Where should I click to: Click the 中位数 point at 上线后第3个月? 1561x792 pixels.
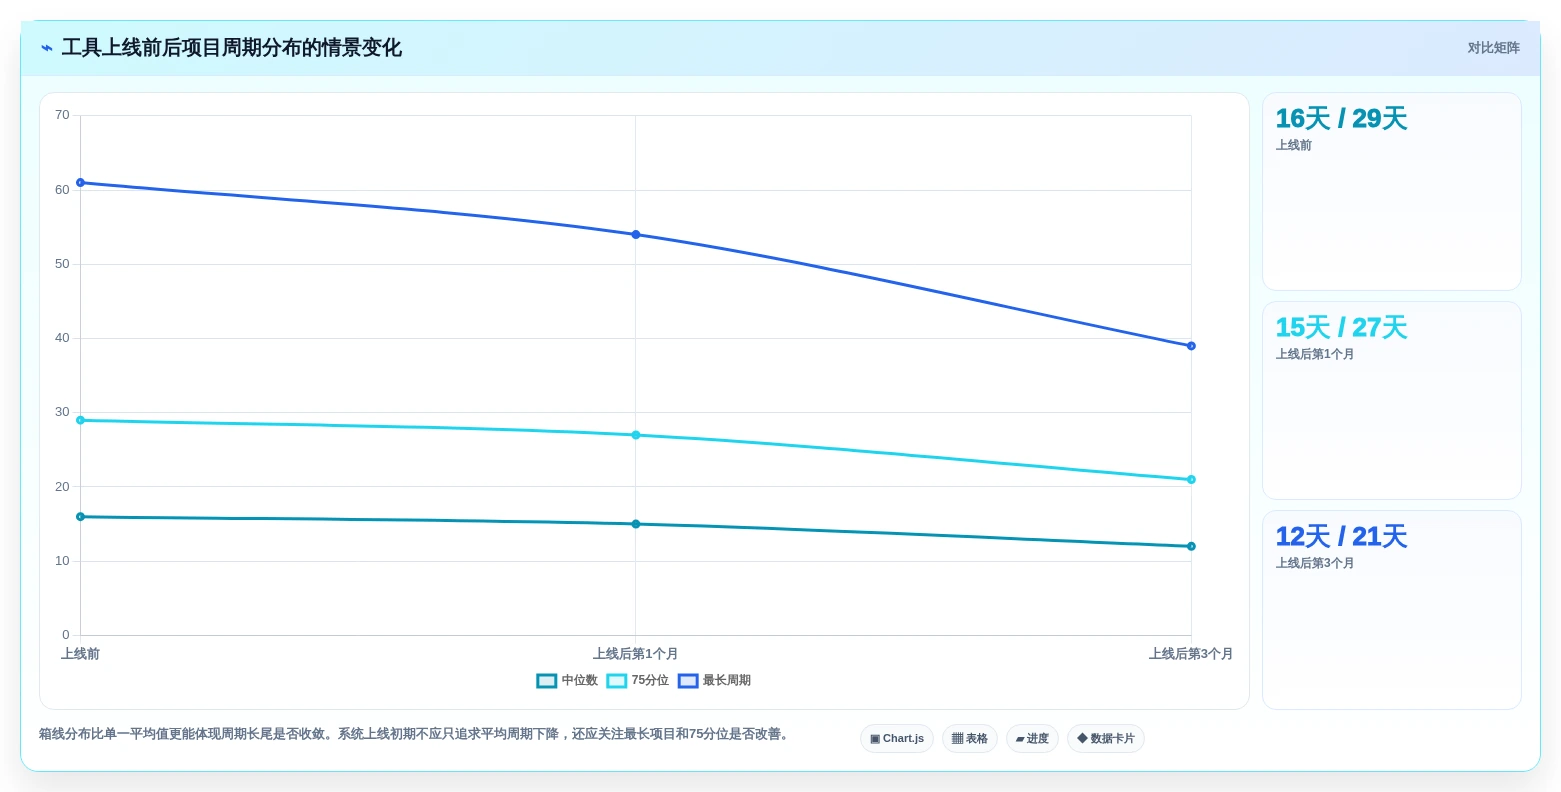[1191, 546]
